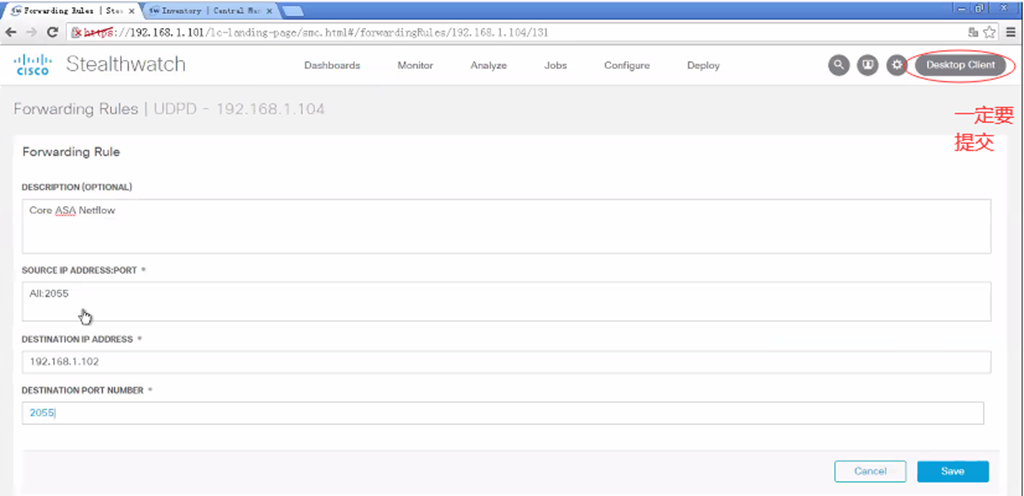Image resolution: width=1024 pixels, height=496 pixels.
Task: Click the 'DESCRIPTION (OPTIONAL)' label
Action: tap(77, 187)
